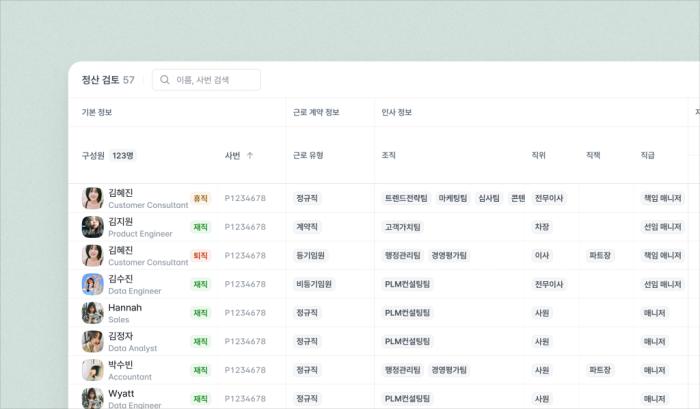Click the 구성원 column header
Viewport: 700px width, 409px height.
tap(93, 155)
